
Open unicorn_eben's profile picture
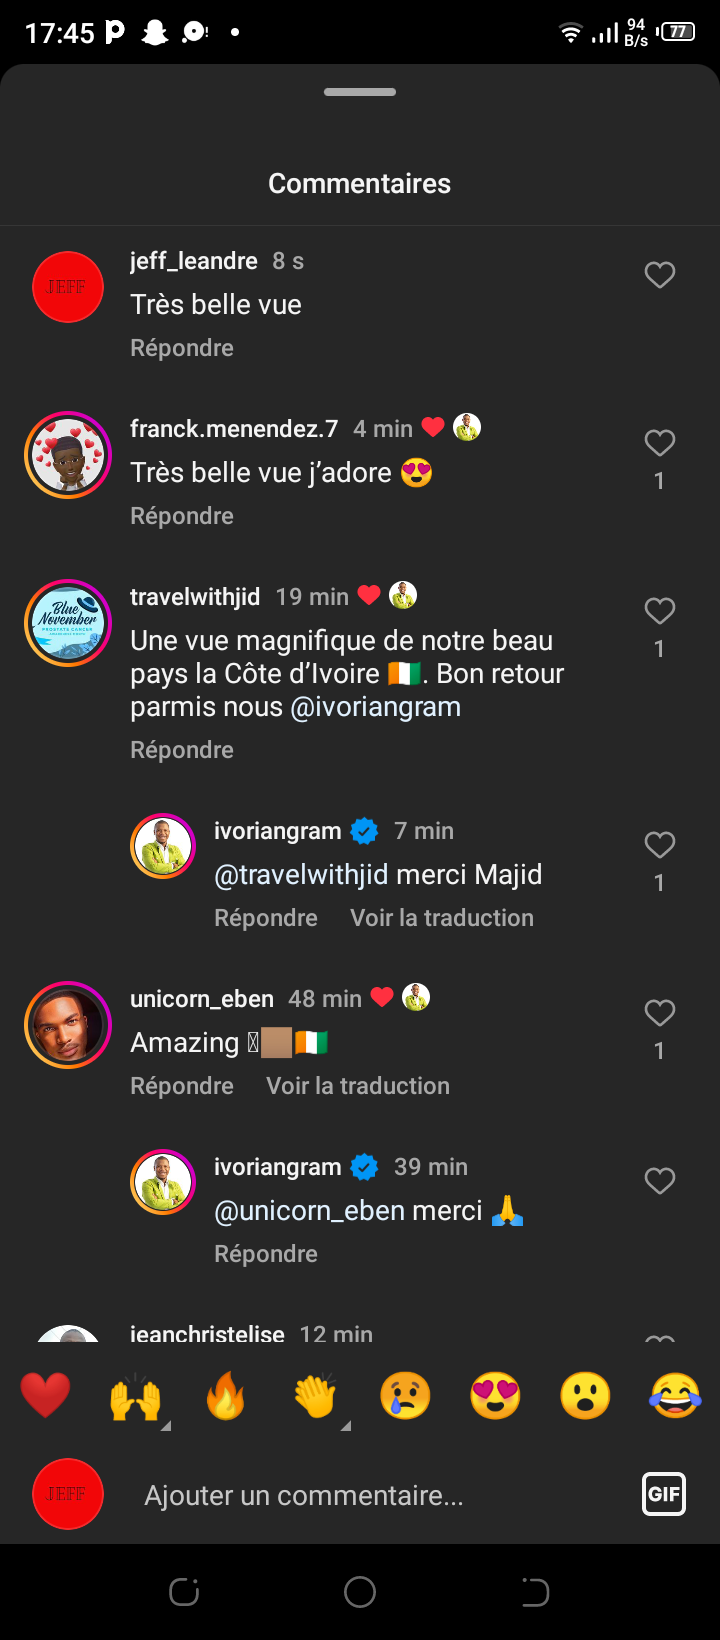point(68,1025)
